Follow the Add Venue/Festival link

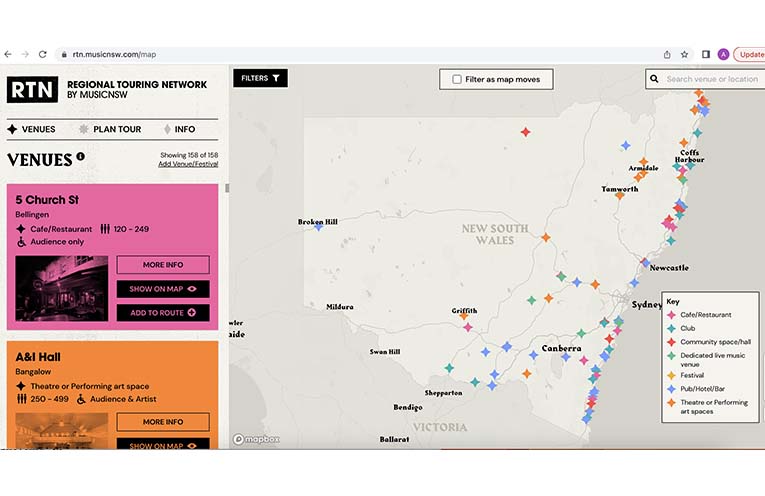(x=188, y=164)
